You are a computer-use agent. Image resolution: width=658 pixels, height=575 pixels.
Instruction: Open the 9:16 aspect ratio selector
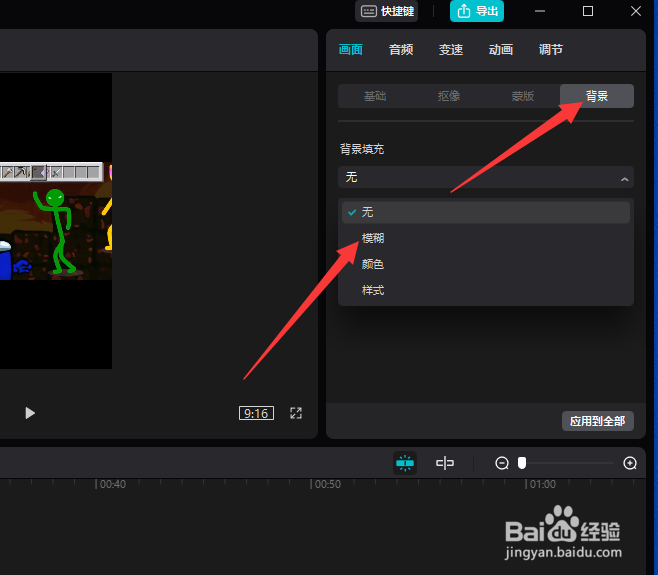point(256,413)
